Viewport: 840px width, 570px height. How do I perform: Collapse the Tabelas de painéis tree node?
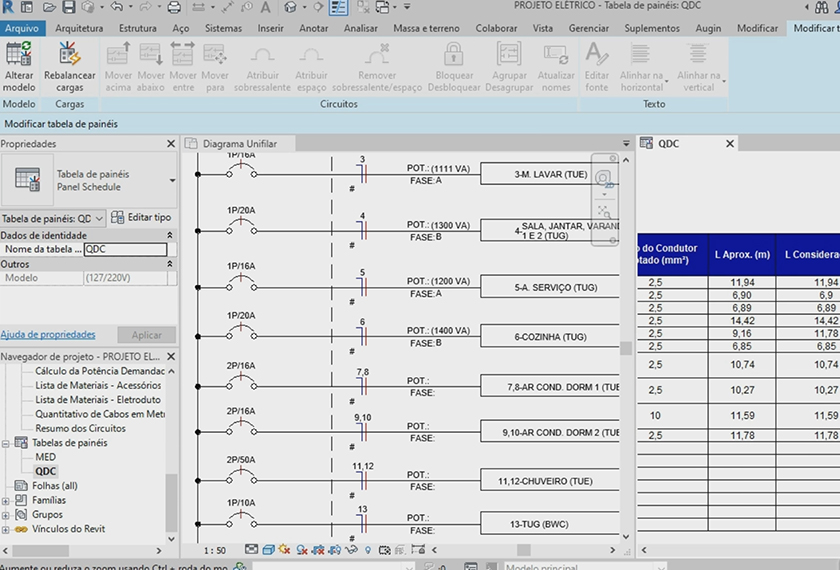click(8, 443)
